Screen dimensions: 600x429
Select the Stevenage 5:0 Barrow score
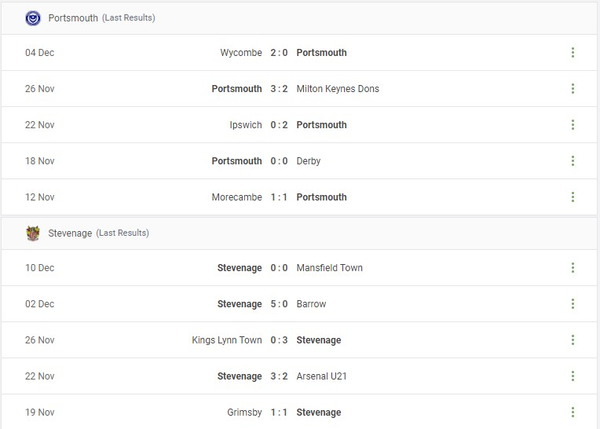pos(279,304)
